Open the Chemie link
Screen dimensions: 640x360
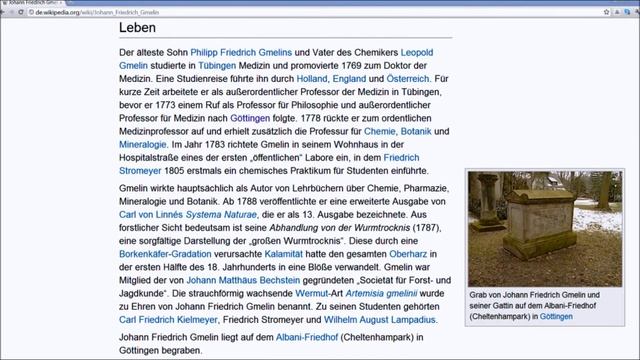point(380,131)
